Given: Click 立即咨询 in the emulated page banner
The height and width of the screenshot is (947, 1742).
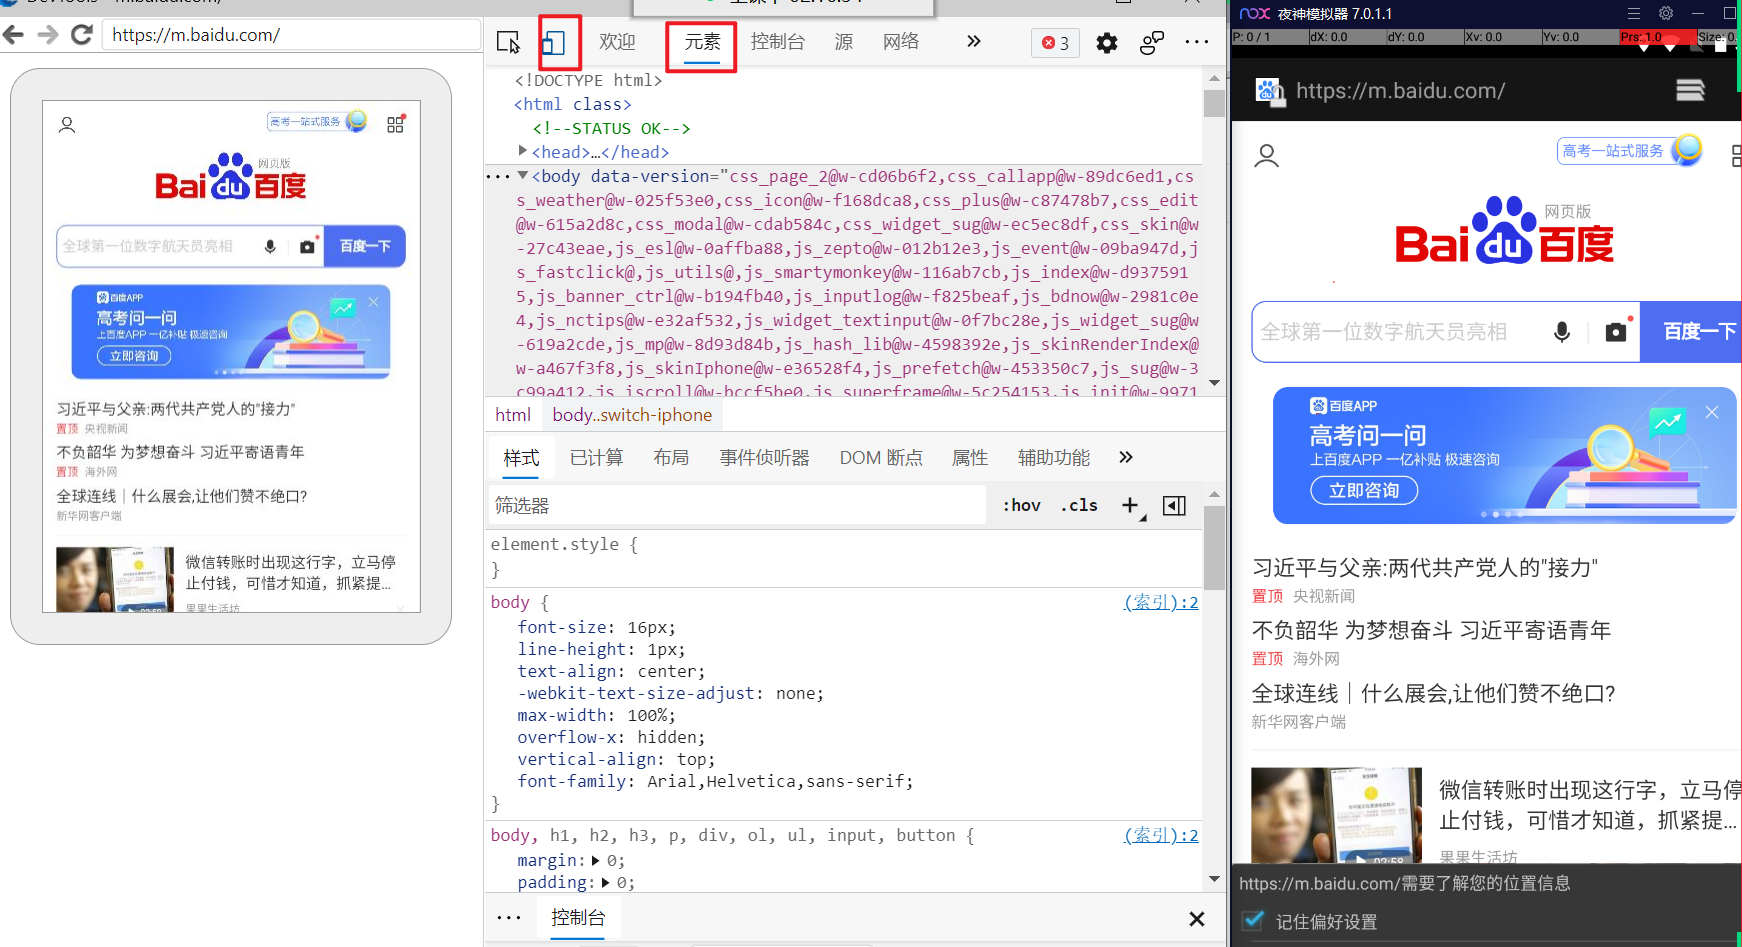Looking at the screenshot, I should click(x=134, y=356).
